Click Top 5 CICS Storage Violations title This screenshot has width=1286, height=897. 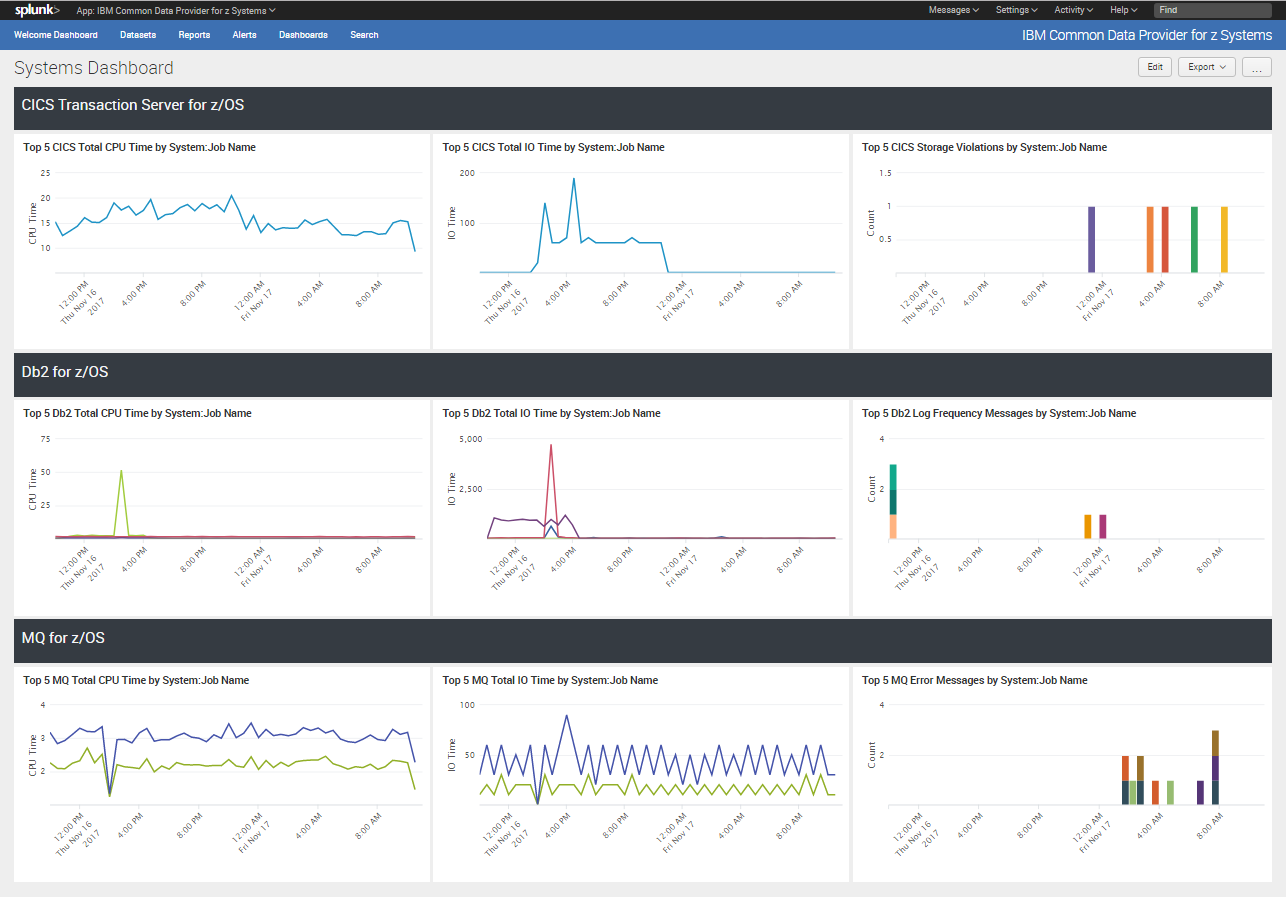click(x=984, y=147)
